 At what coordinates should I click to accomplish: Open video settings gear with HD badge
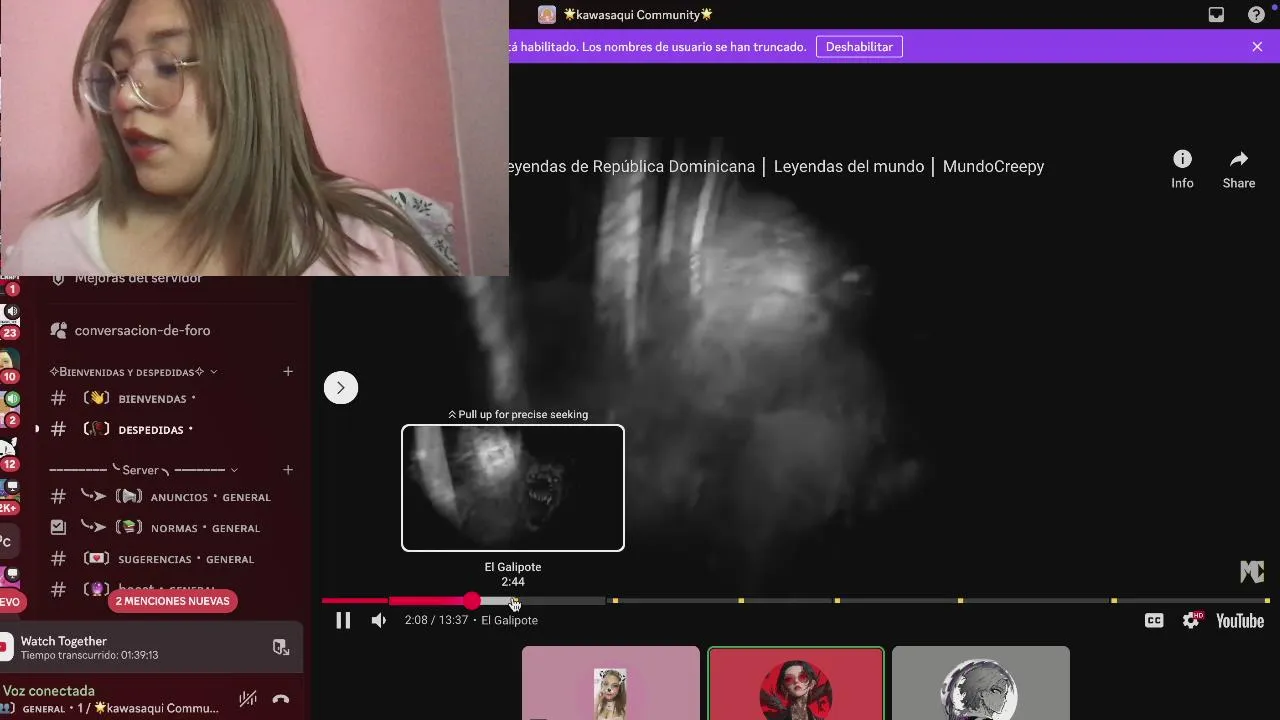click(x=1191, y=621)
